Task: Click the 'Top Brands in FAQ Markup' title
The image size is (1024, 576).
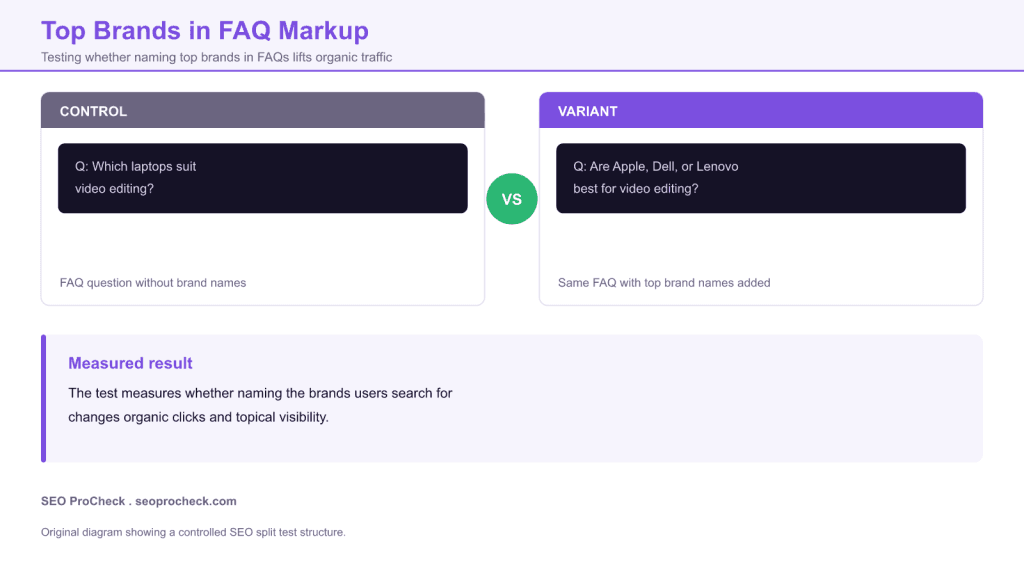Action: 205,31
